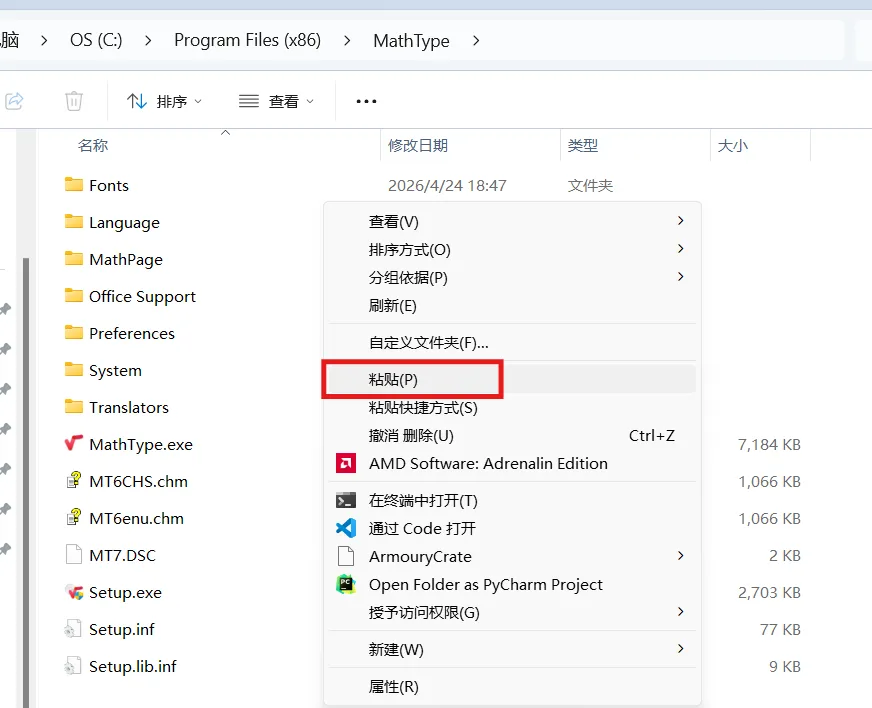Viewport: 872px width, 708px height.
Task: Click the AMD Software Adrenalin Edition icon
Action: (x=346, y=463)
